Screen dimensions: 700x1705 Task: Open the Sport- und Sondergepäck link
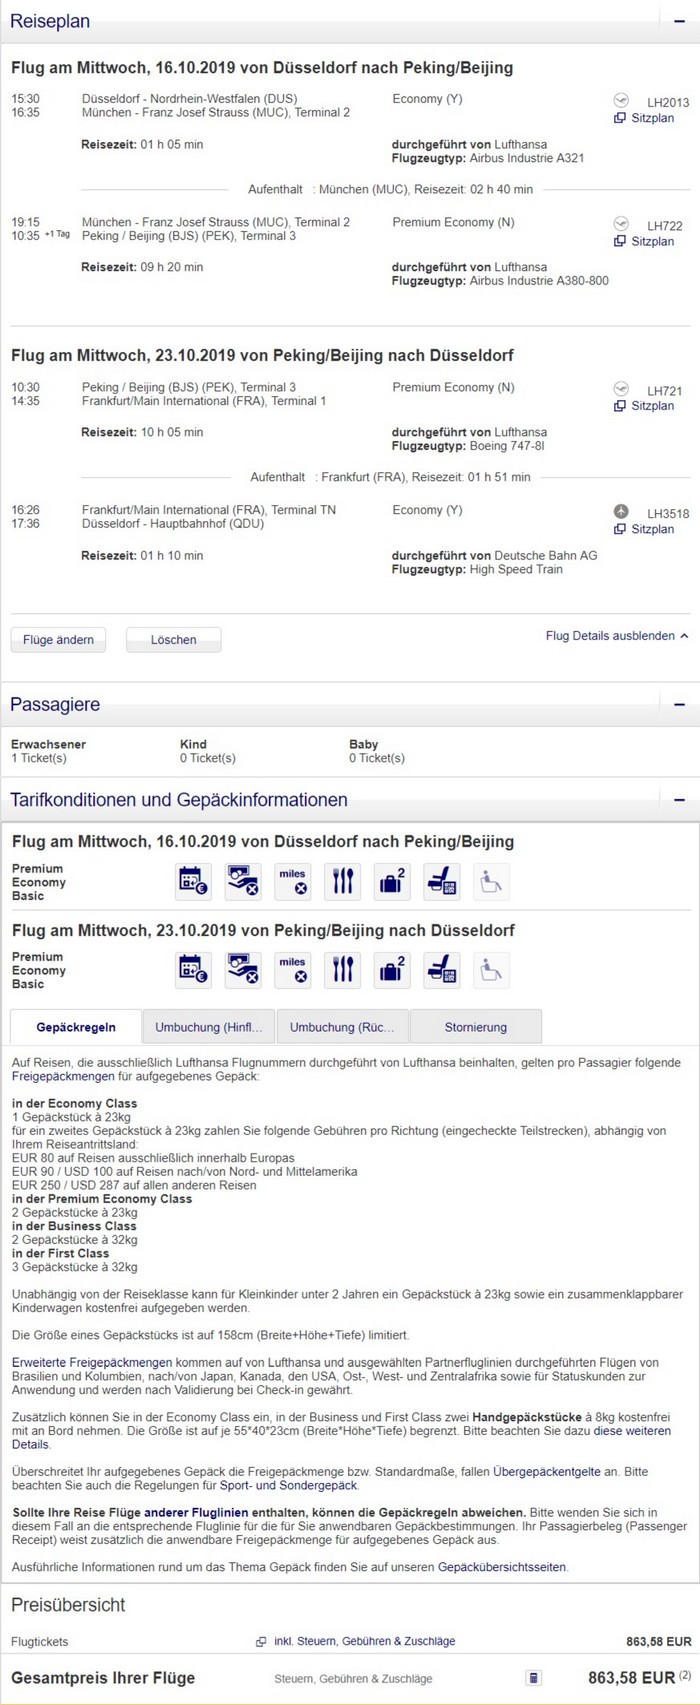click(290, 1486)
